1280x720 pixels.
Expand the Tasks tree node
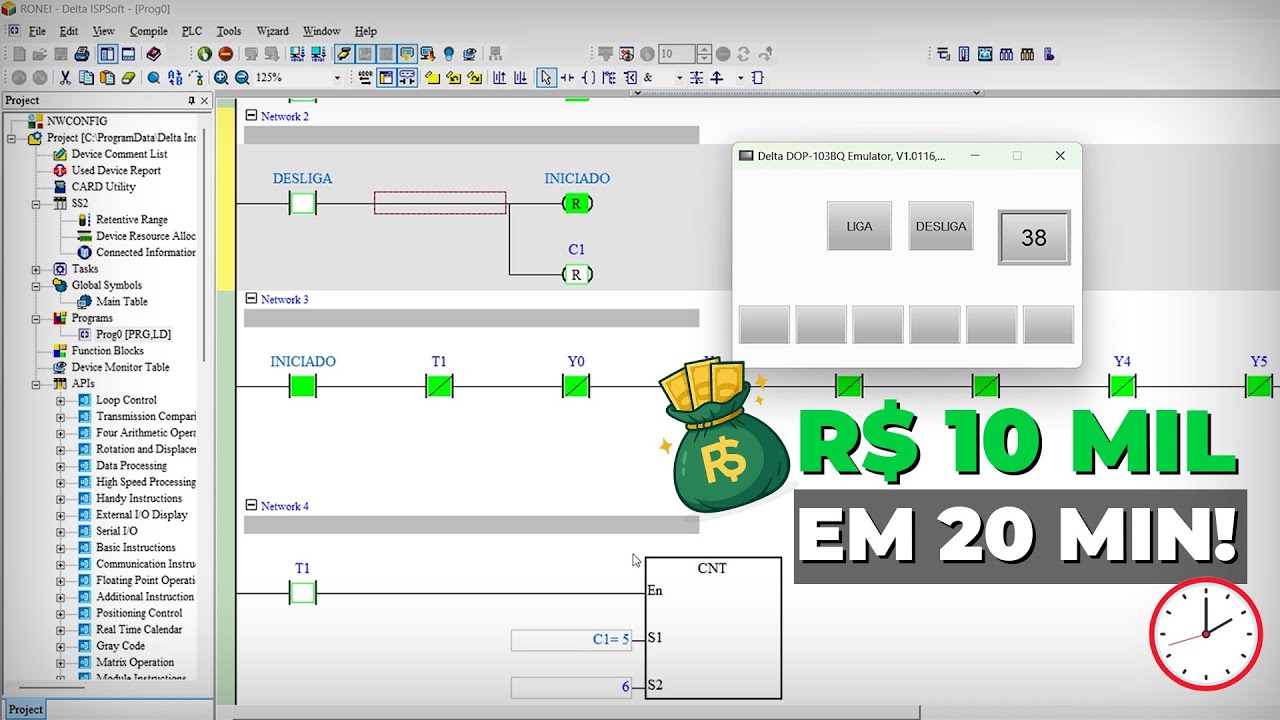tap(36, 269)
